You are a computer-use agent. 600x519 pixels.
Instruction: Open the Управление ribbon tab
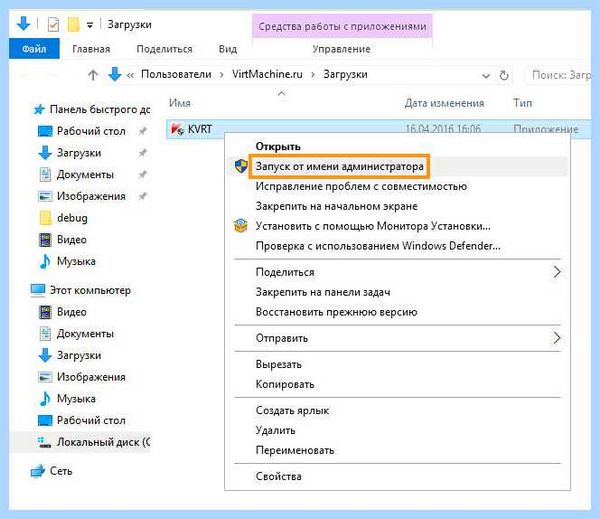341,49
